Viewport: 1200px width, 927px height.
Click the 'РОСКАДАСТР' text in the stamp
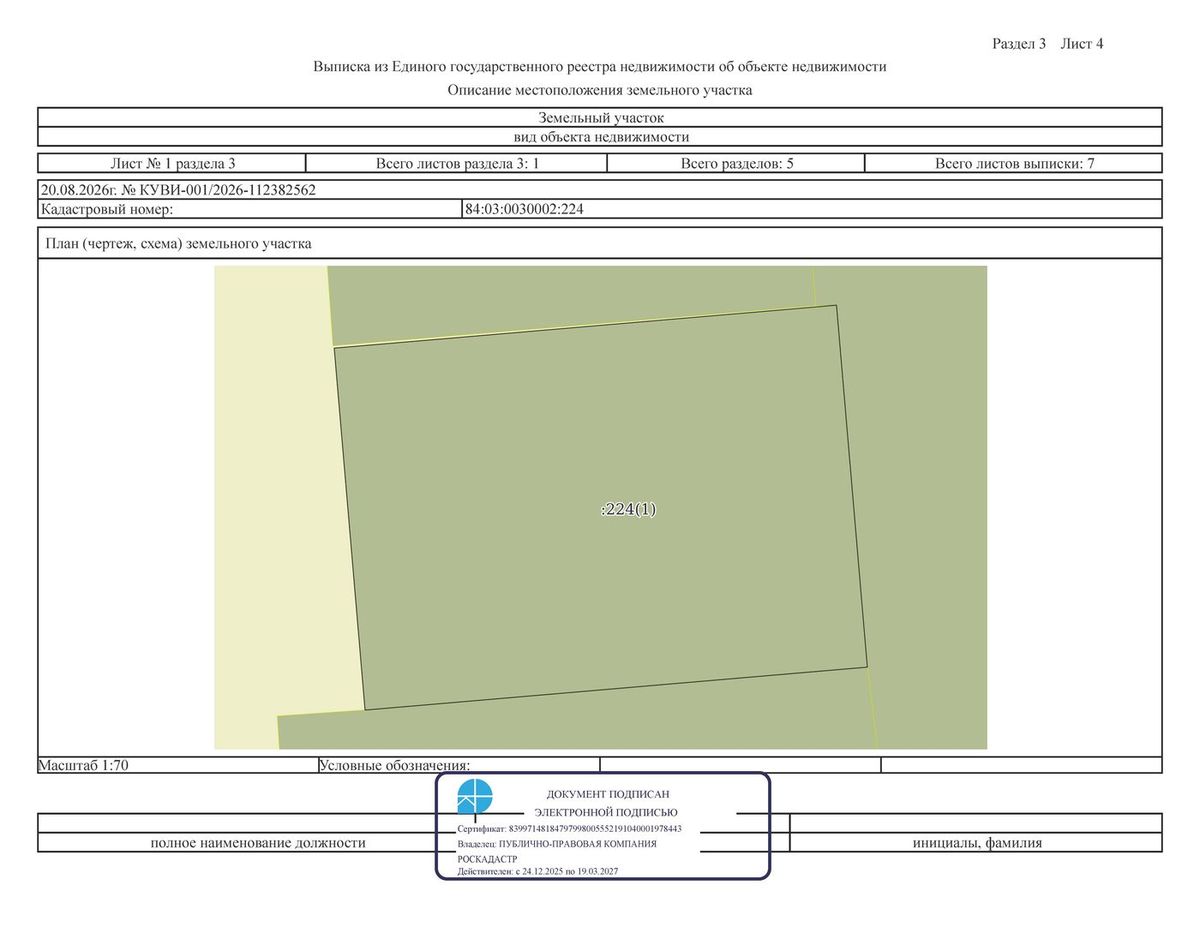[x=487, y=859]
